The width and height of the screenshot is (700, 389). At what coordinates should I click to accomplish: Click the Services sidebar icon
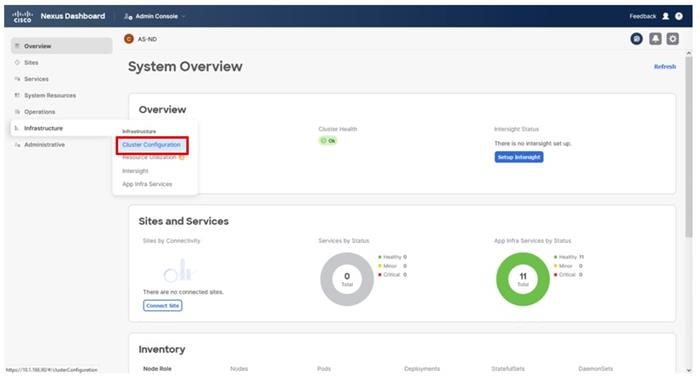[x=17, y=79]
